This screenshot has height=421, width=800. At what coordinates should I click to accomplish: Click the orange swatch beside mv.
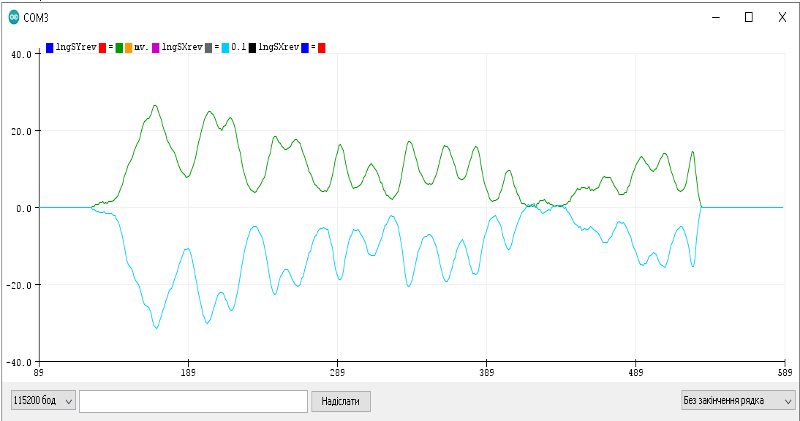coord(128,47)
